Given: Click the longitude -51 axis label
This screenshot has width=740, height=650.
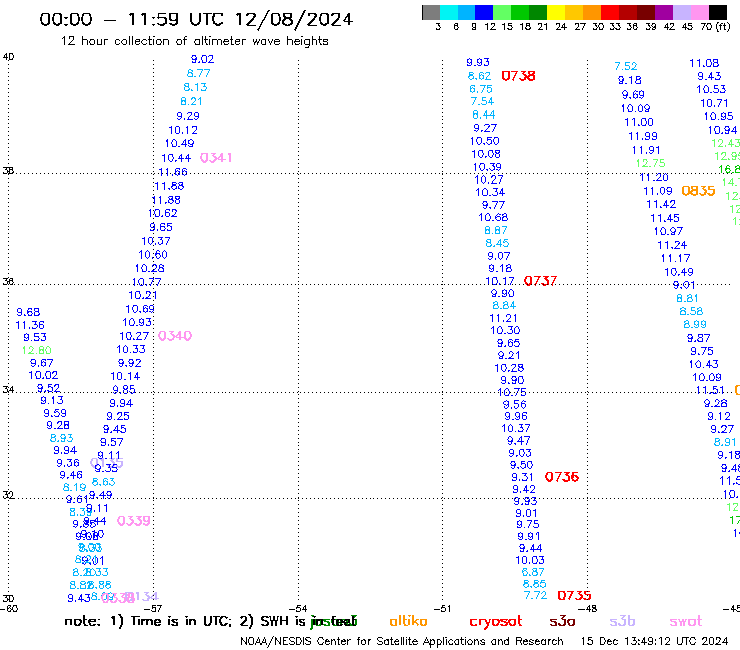Looking at the screenshot, I should [443, 609].
